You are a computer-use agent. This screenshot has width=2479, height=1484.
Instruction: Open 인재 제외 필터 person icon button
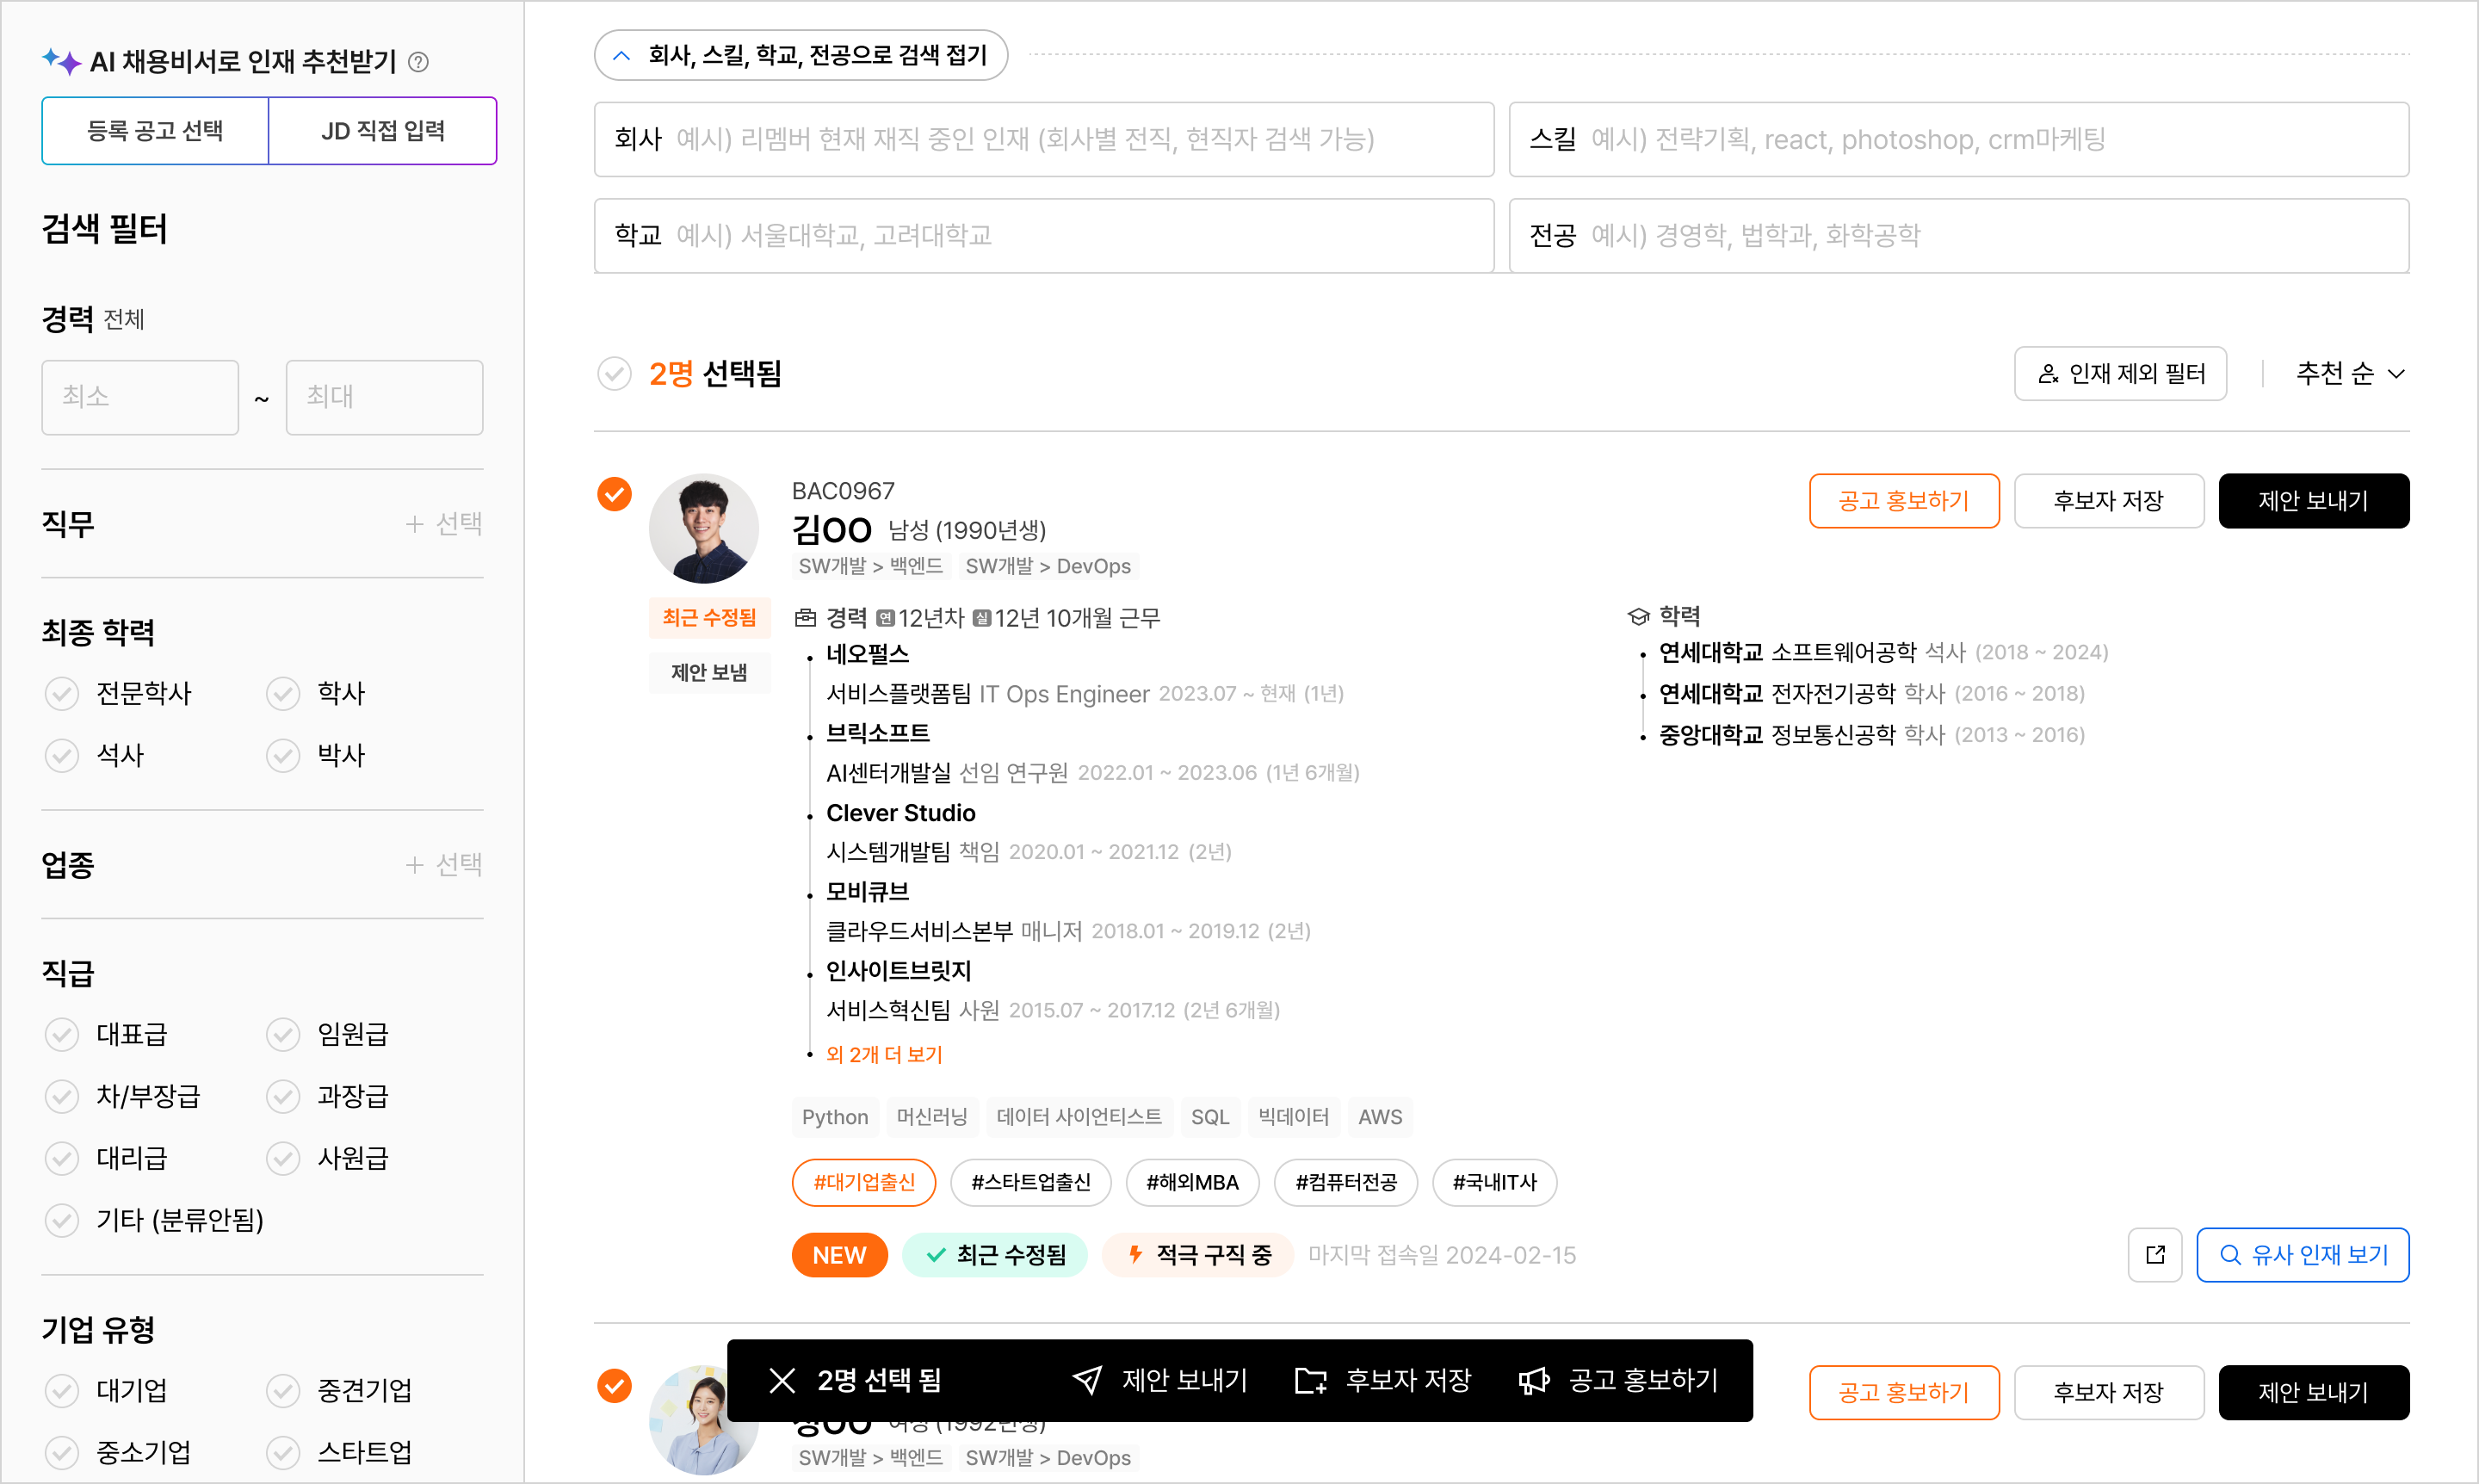(2119, 374)
